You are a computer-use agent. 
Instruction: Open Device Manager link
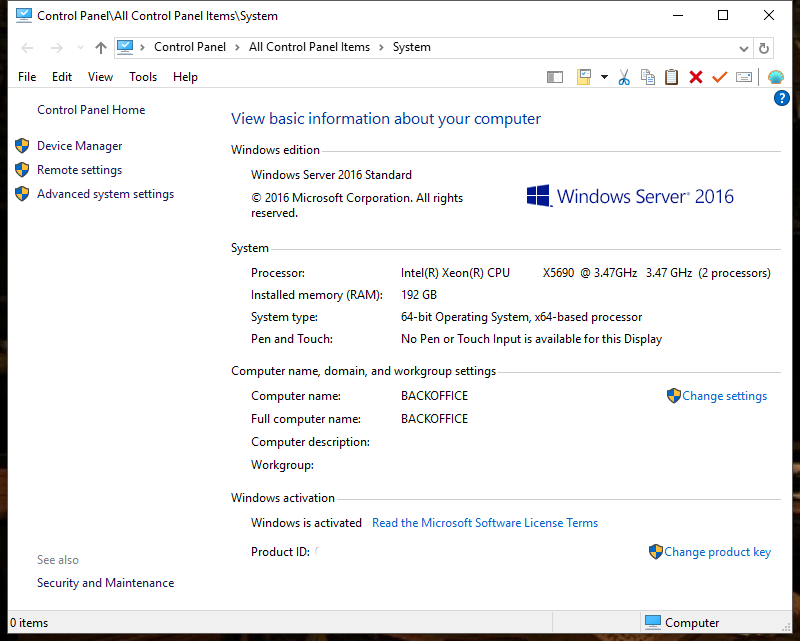click(x=80, y=146)
